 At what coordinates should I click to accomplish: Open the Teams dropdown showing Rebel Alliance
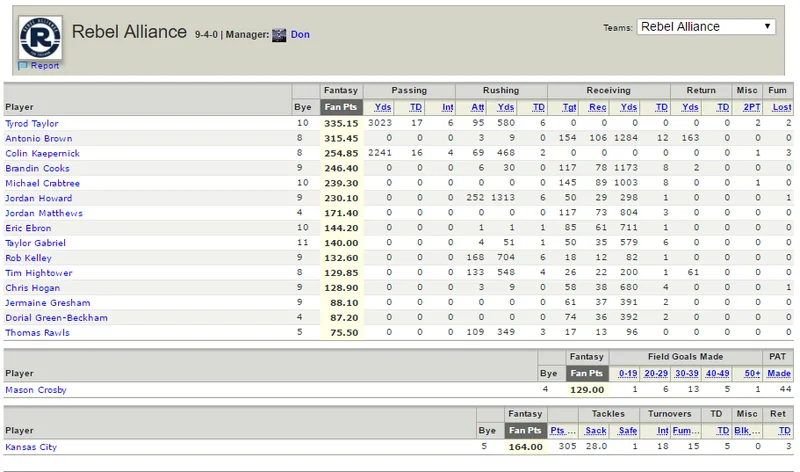tap(706, 27)
